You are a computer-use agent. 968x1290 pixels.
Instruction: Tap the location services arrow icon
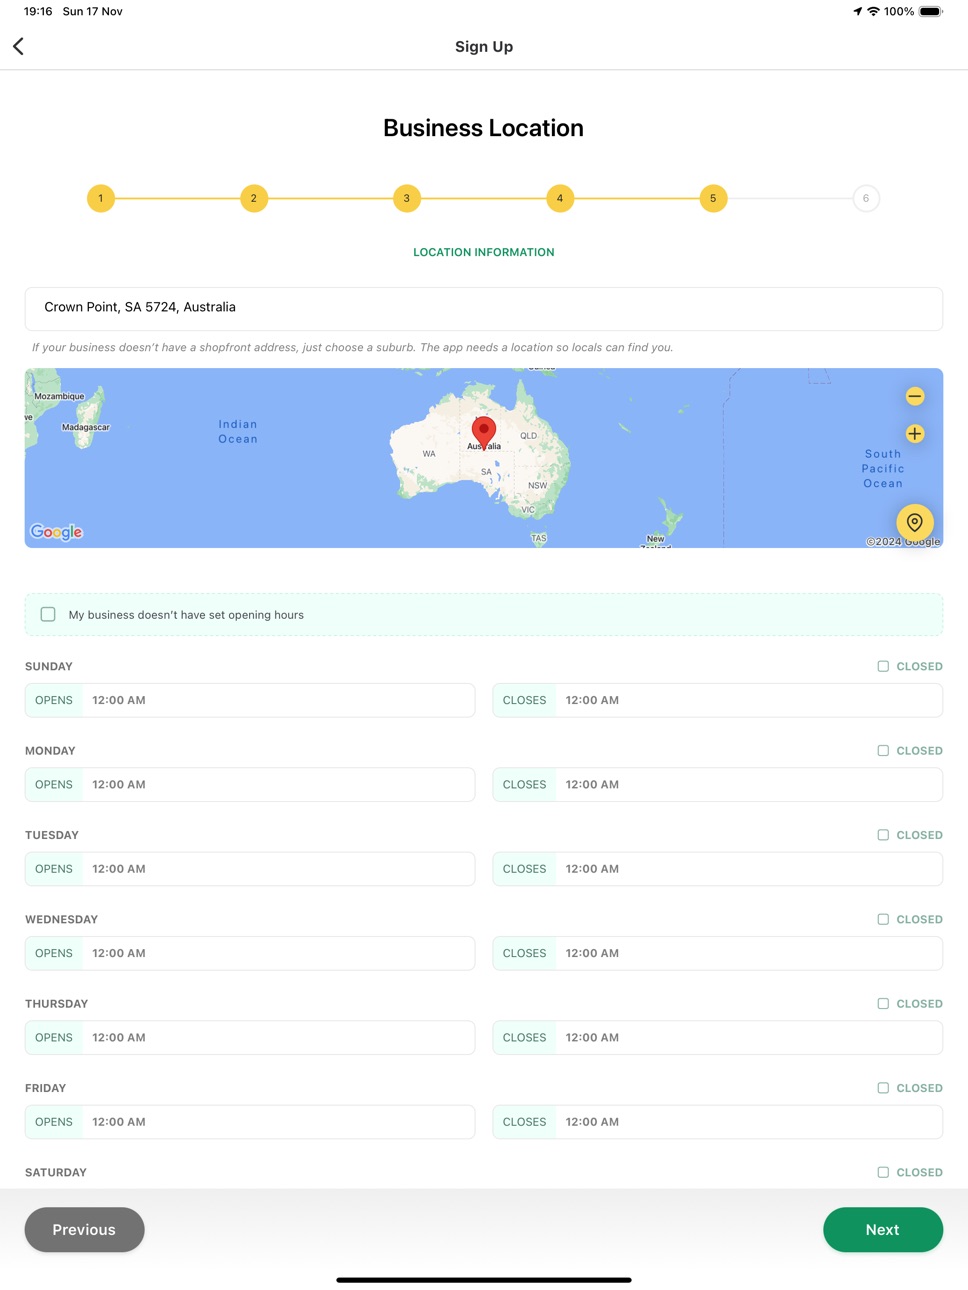click(857, 11)
